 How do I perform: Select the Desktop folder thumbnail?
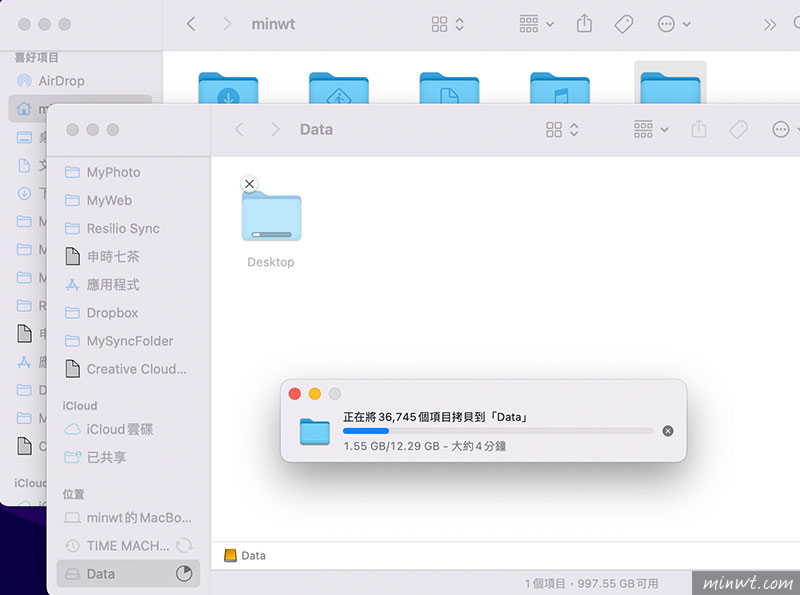[x=271, y=217]
